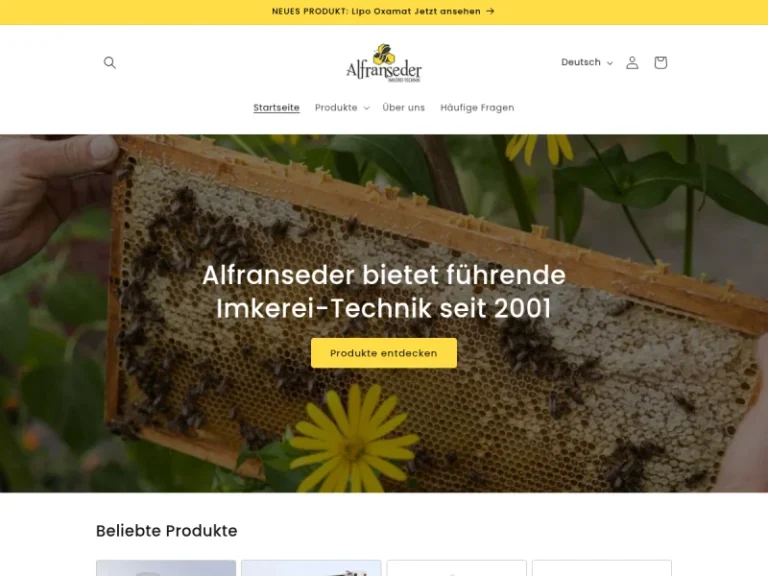Open Häufige Fragen page
This screenshot has width=768, height=576.
pyautogui.click(x=477, y=108)
